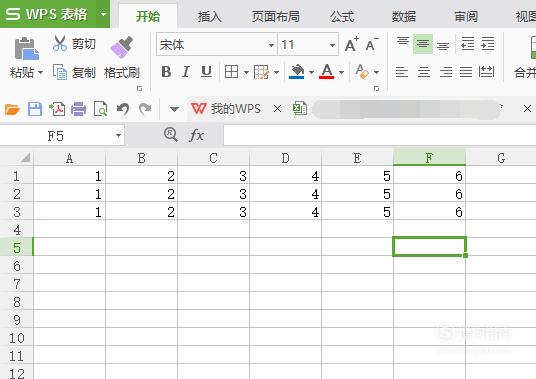Save the workbook with disk icon

coord(35,109)
